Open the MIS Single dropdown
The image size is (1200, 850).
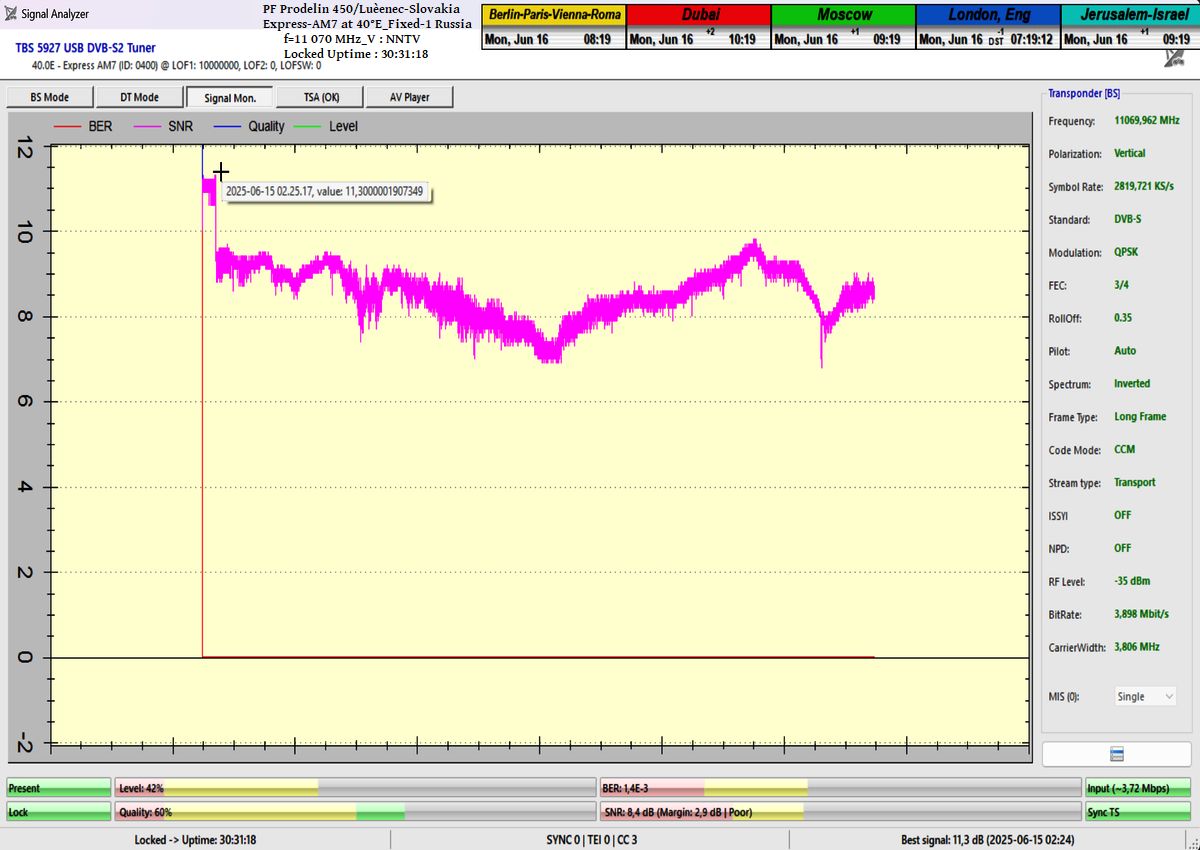click(x=1145, y=696)
